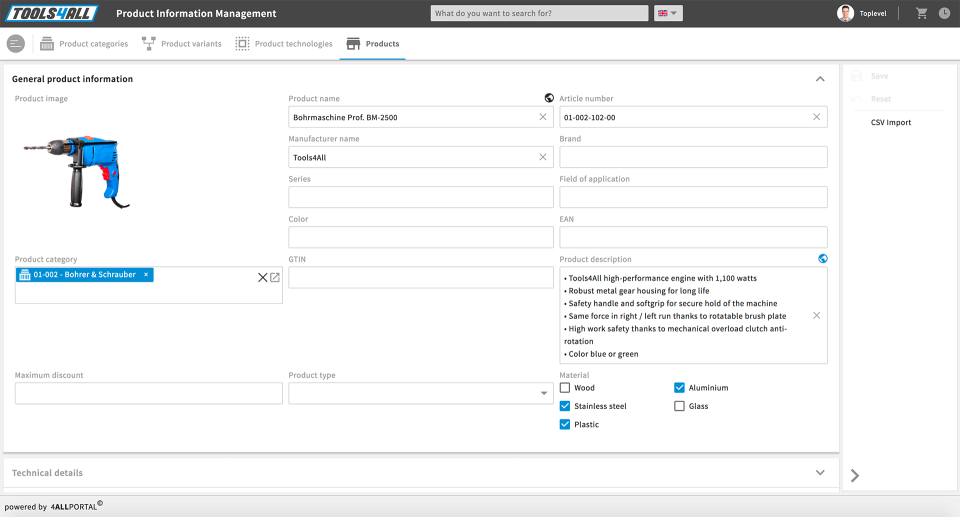Click the CSV Import button
The height and width of the screenshot is (517, 960).
(x=890, y=122)
